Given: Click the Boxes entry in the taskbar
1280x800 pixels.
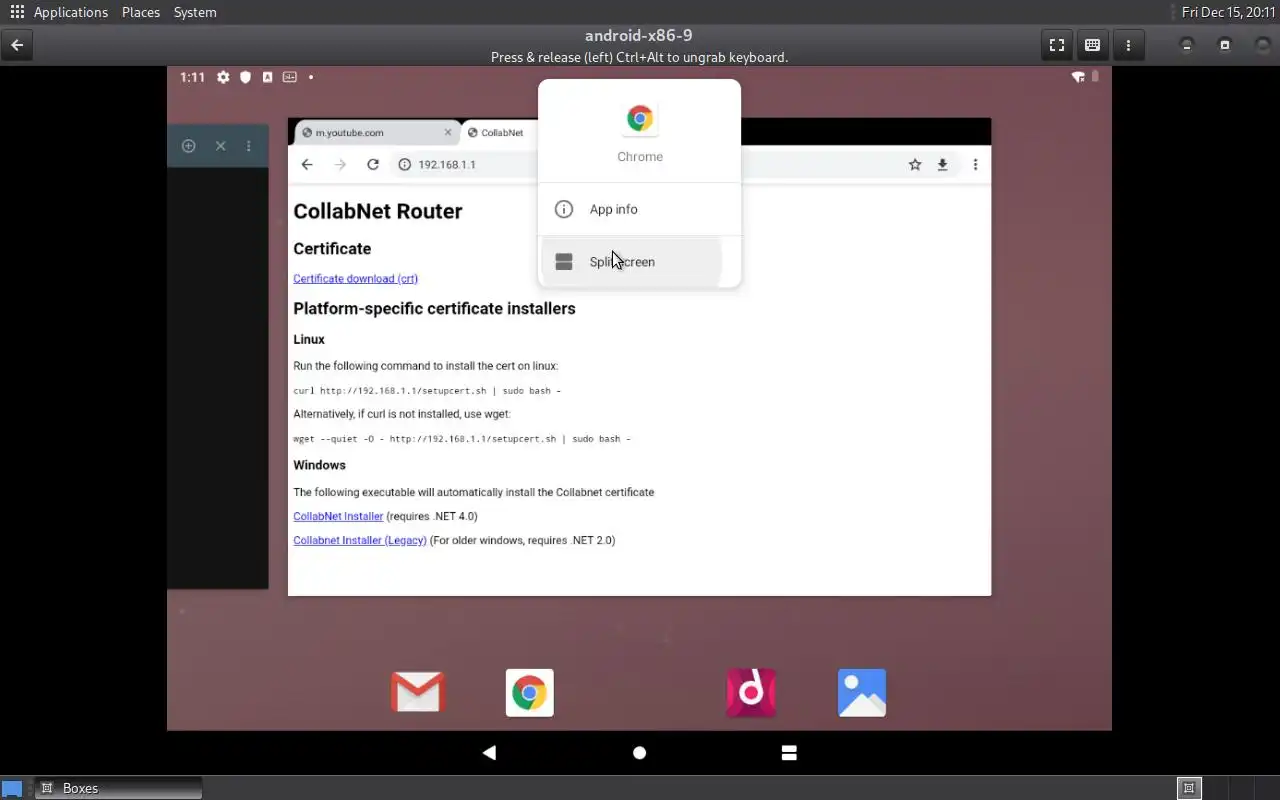Looking at the screenshot, I should point(118,788).
